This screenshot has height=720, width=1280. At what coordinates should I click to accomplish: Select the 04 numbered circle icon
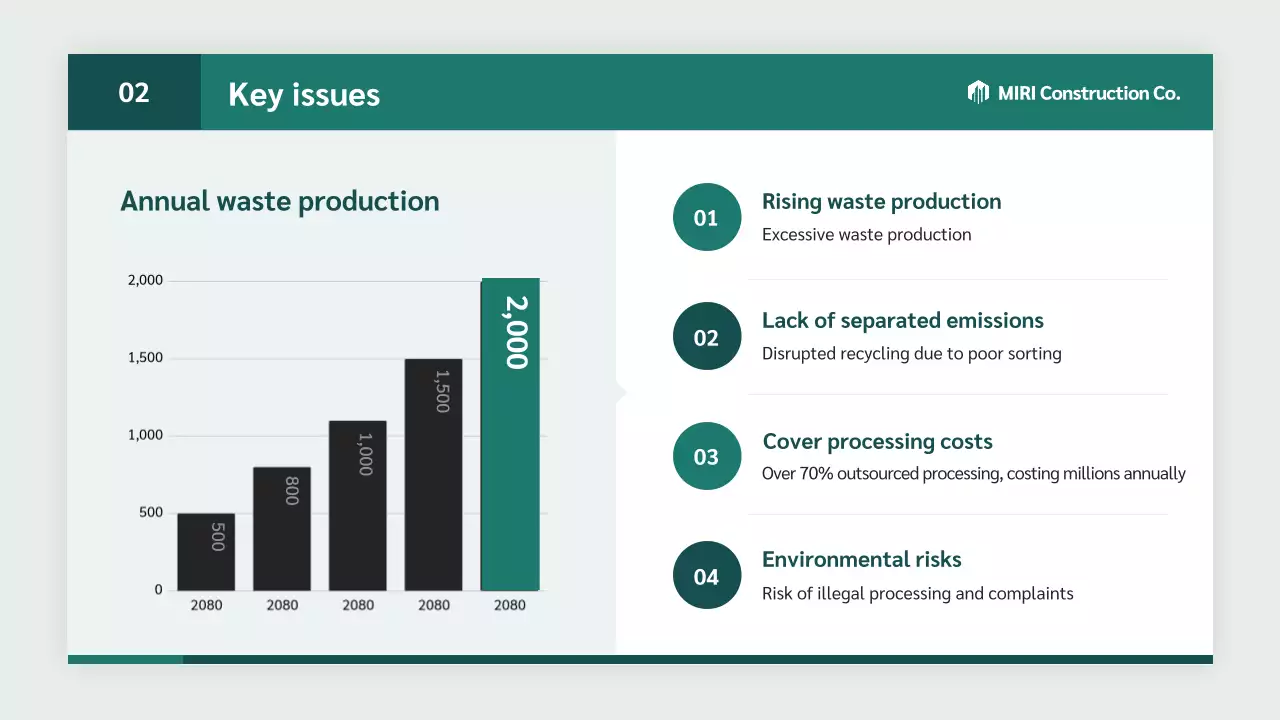click(707, 576)
